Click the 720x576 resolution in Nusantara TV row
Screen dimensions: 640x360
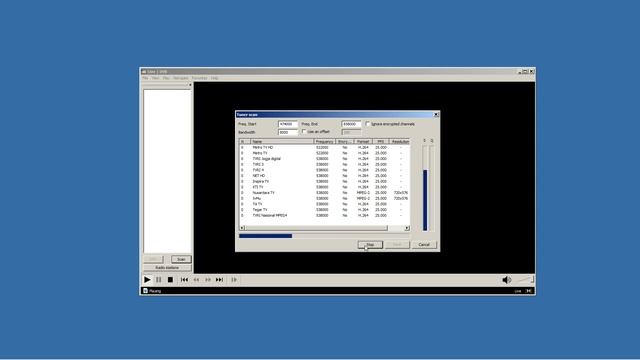point(401,193)
